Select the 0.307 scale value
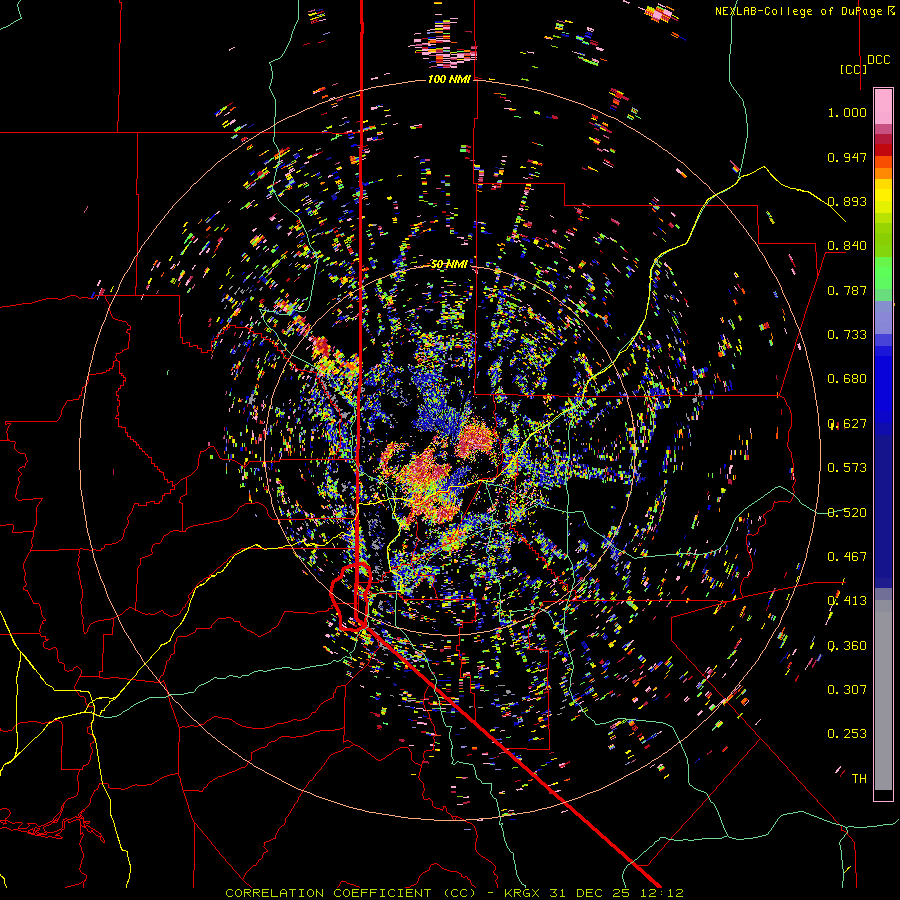The width and height of the screenshot is (900, 900). pyautogui.click(x=847, y=690)
